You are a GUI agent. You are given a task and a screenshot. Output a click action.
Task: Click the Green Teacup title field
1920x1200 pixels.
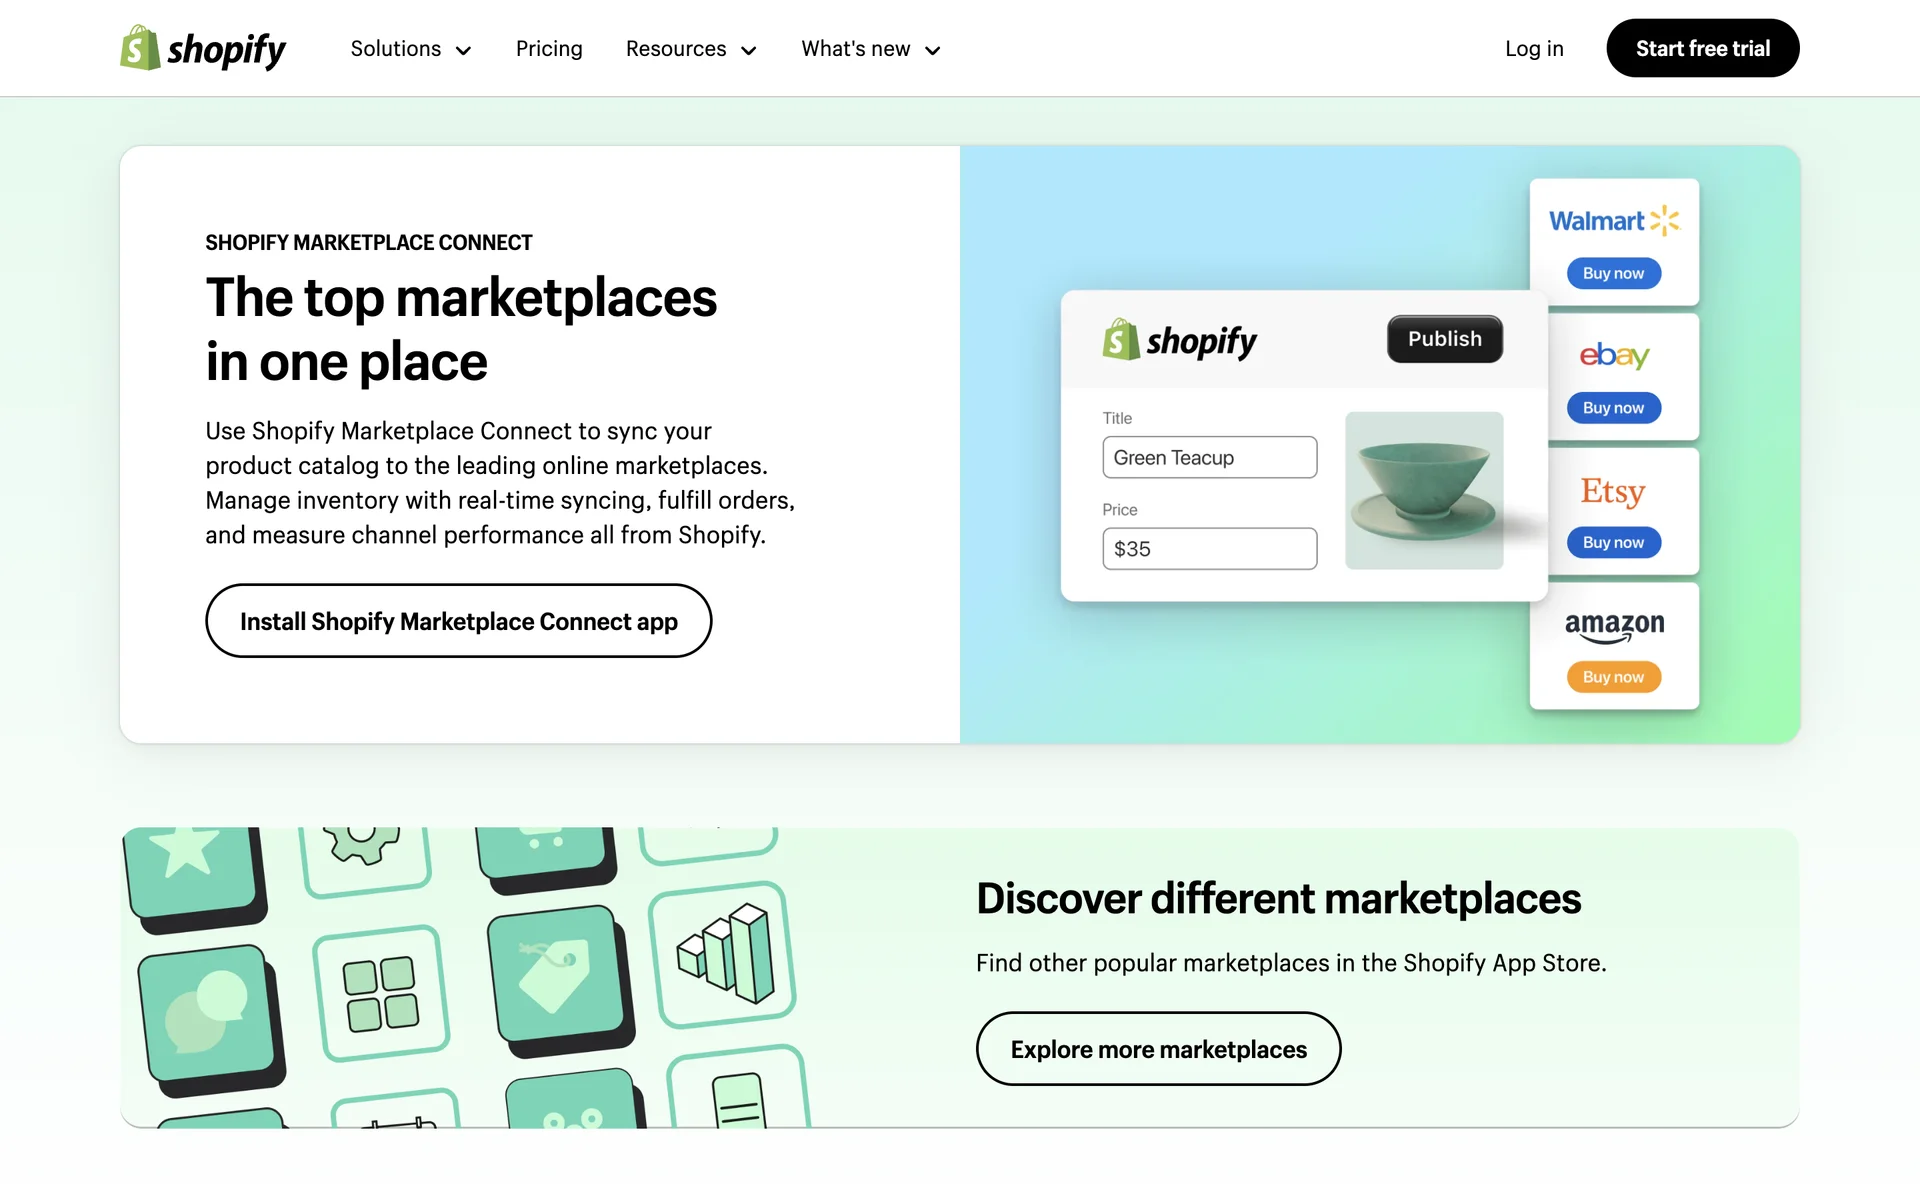click(1209, 457)
